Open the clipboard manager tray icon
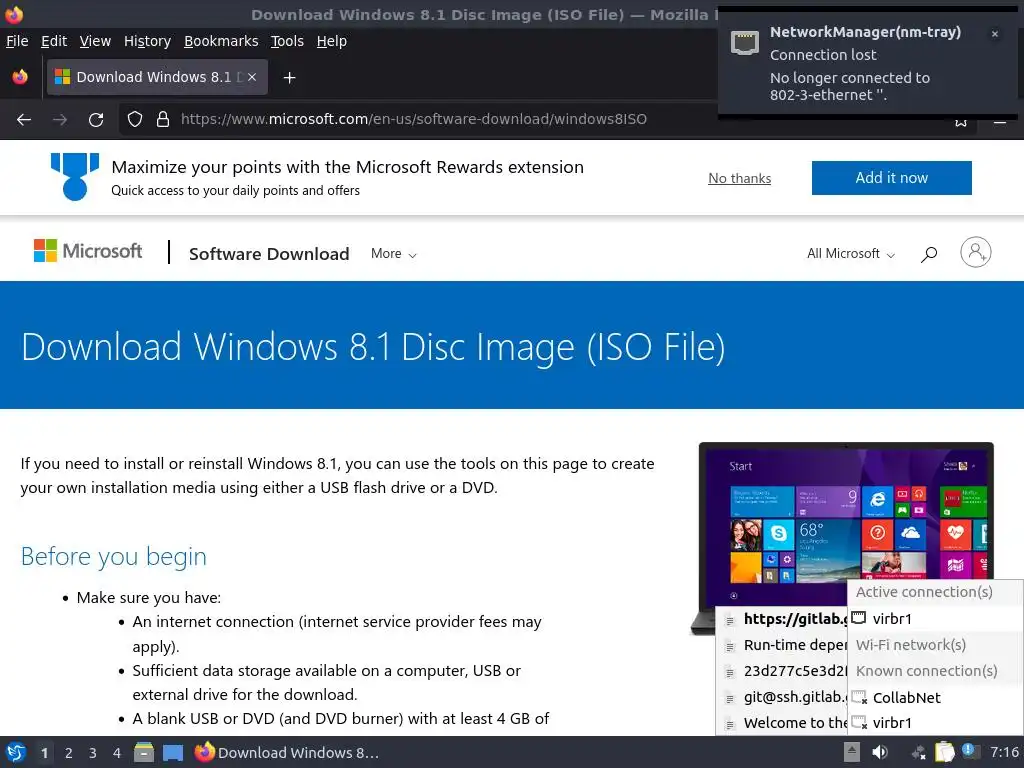Screen dimensions: 1024x768 point(944,752)
